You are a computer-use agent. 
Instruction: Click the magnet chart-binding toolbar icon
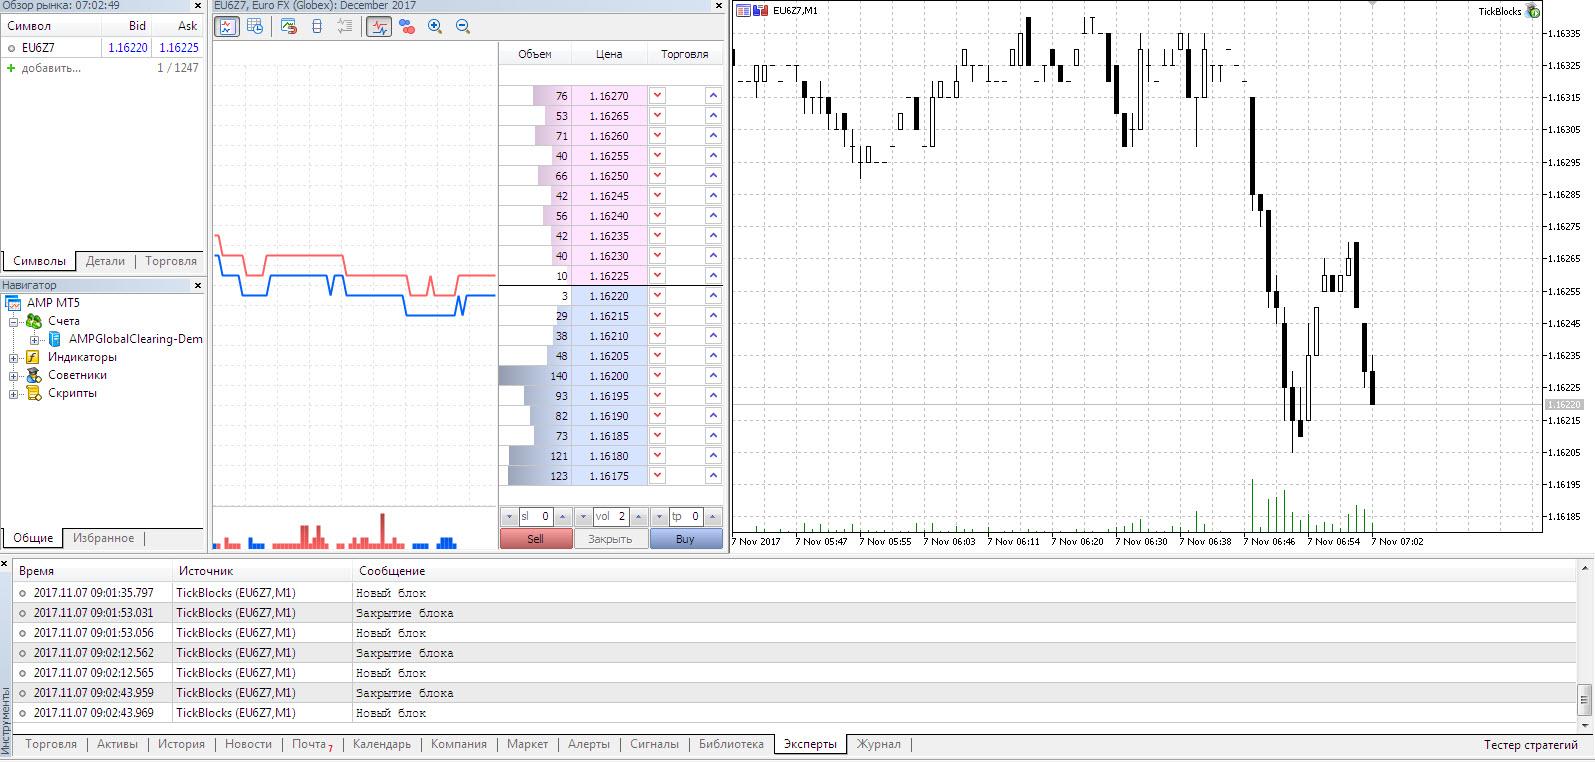(289, 27)
